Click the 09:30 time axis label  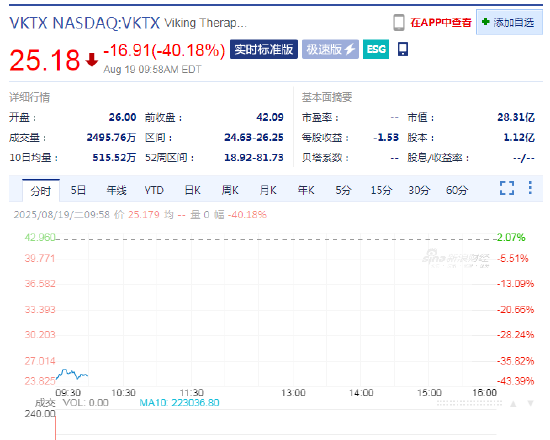click(68, 393)
